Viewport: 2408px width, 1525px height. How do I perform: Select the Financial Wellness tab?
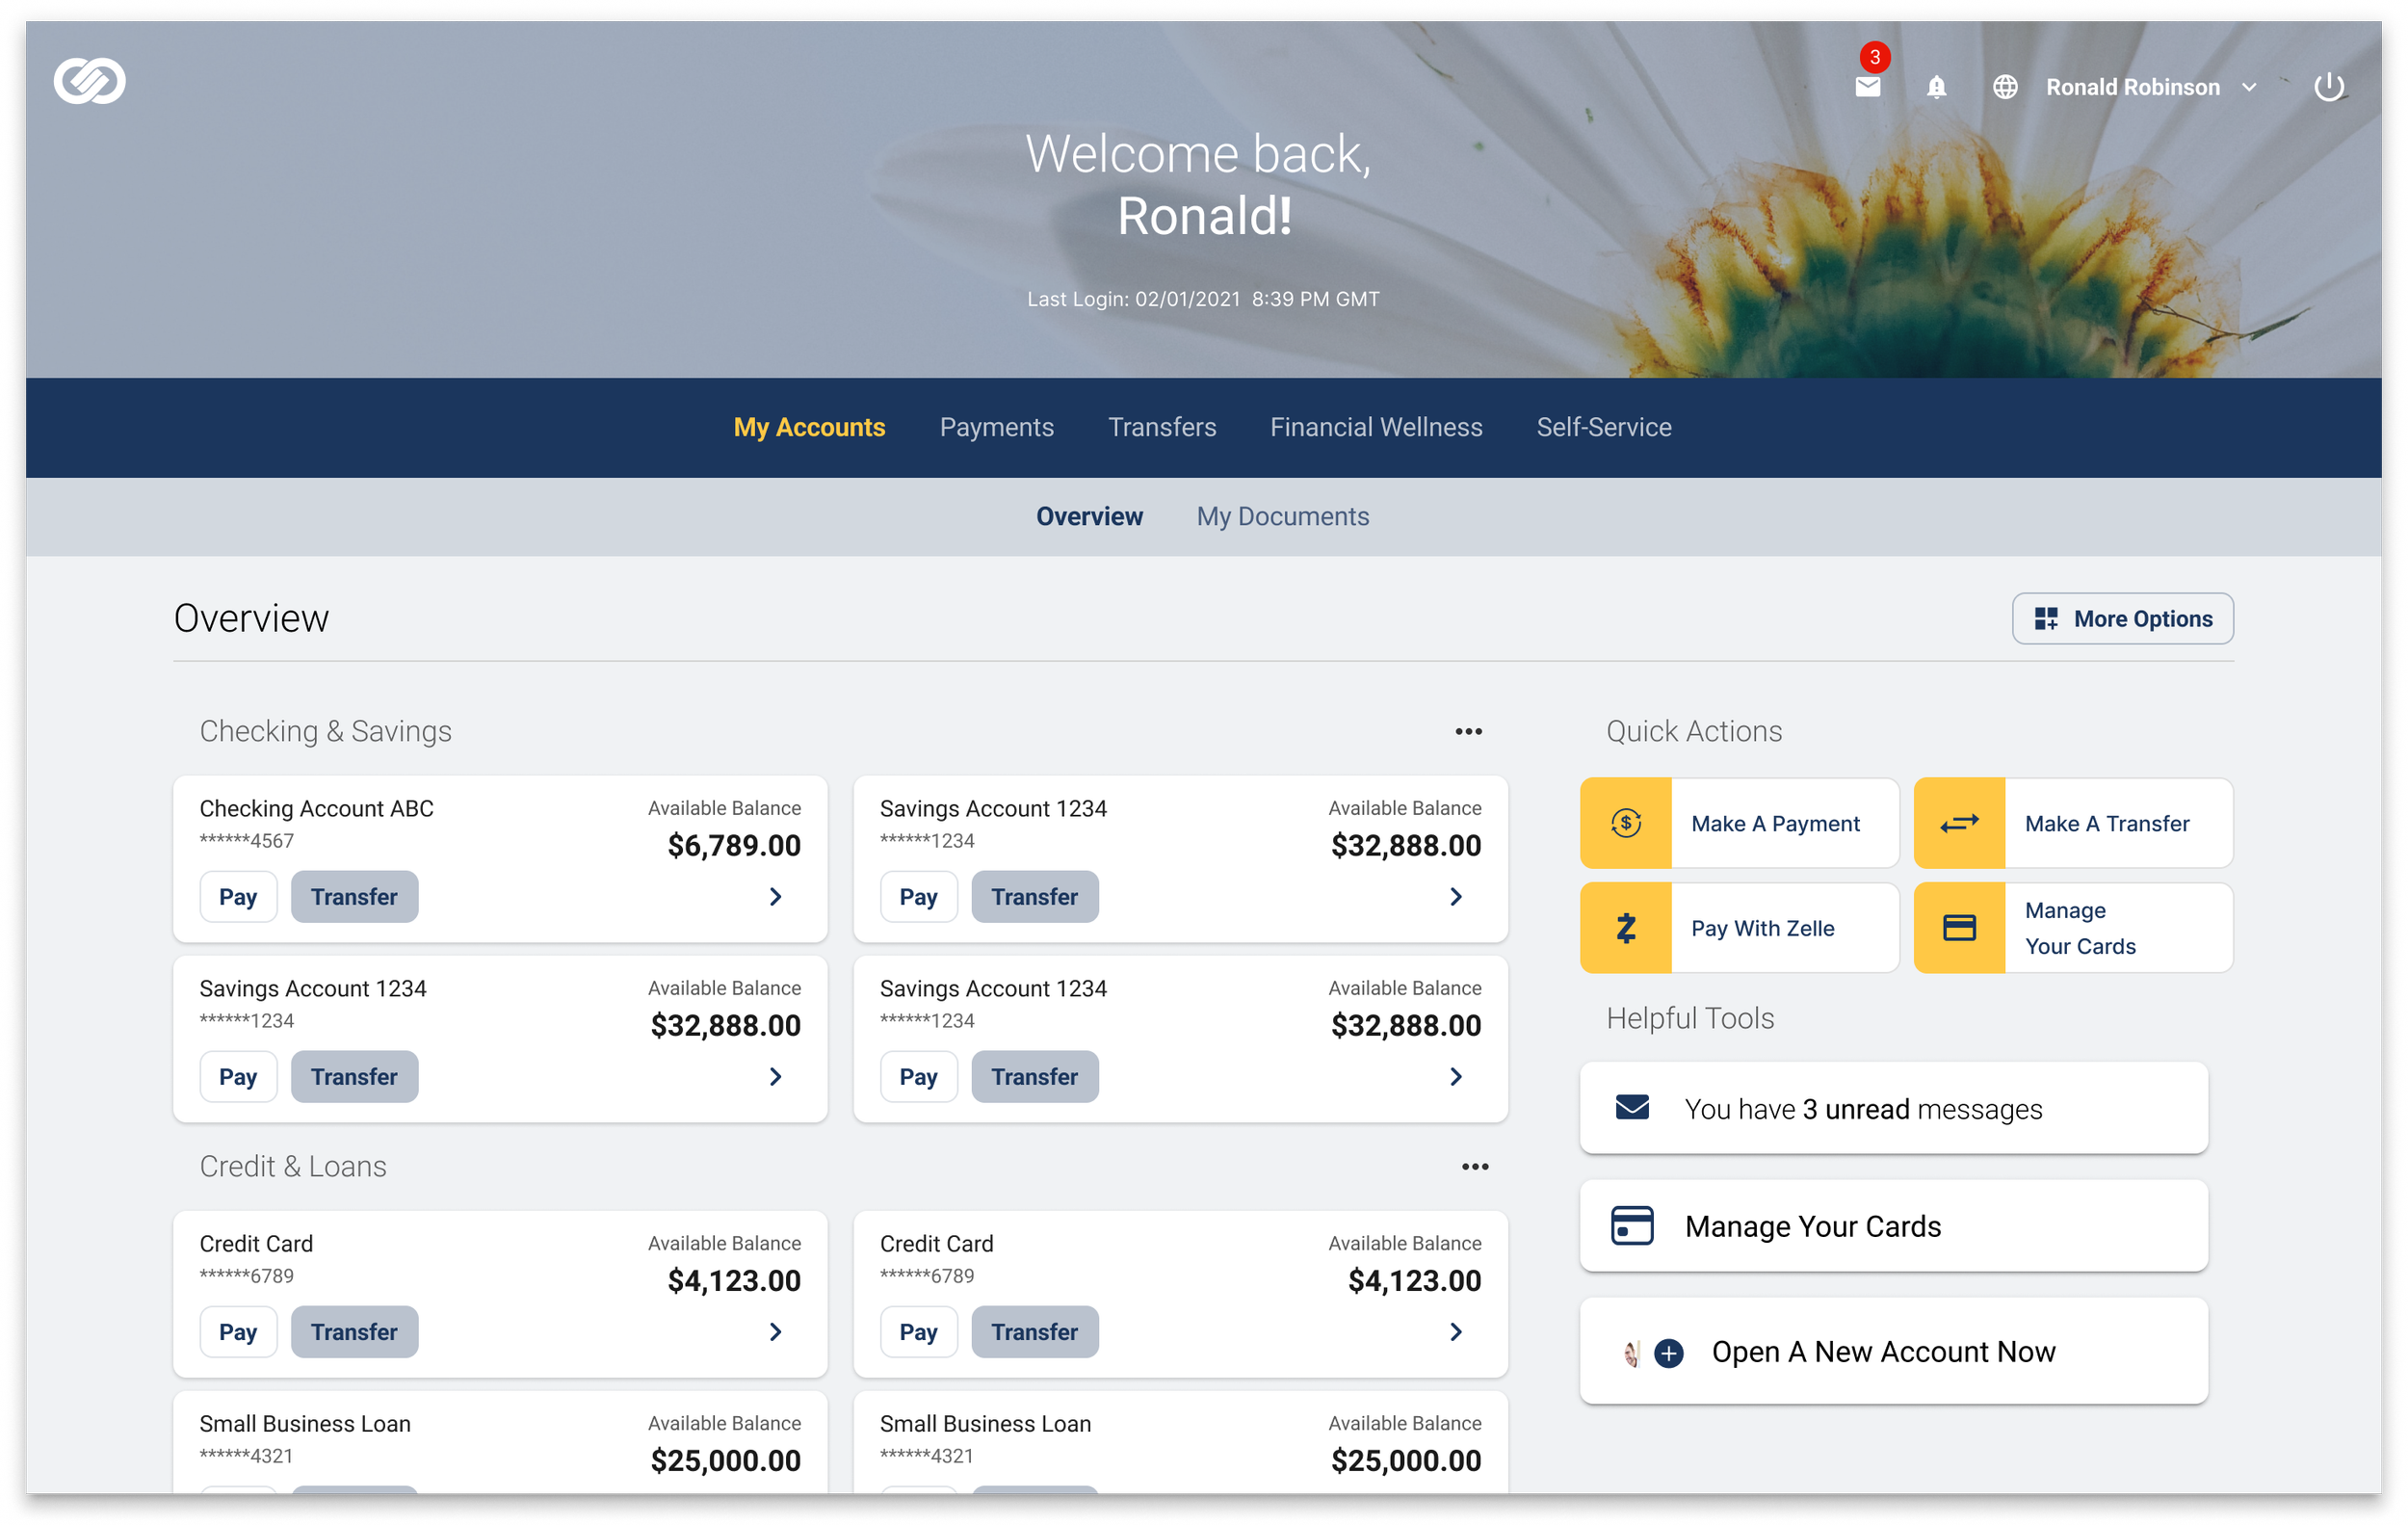pyautogui.click(x=1376, y=427)
